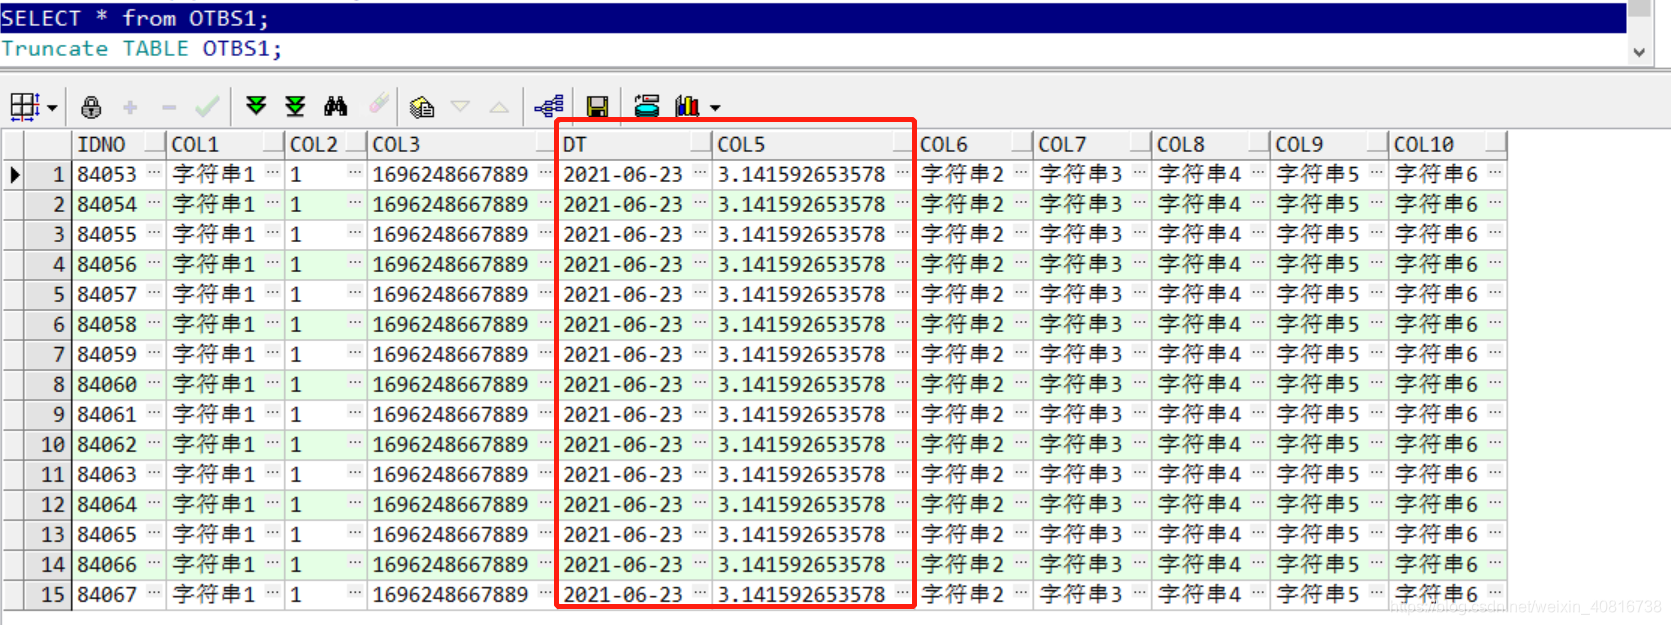1671x625 pixels.
Task: Click the next record down-triangle icon
Action: click(461, 106)
